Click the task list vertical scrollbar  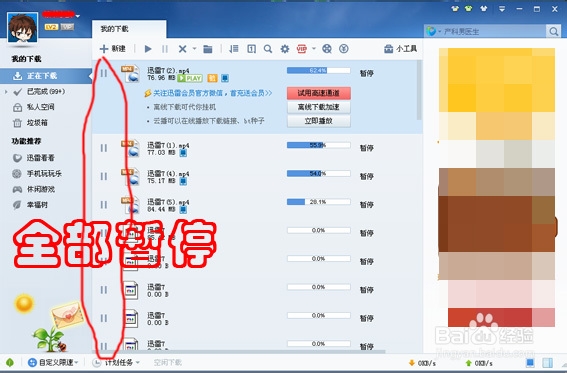(419, 90)
